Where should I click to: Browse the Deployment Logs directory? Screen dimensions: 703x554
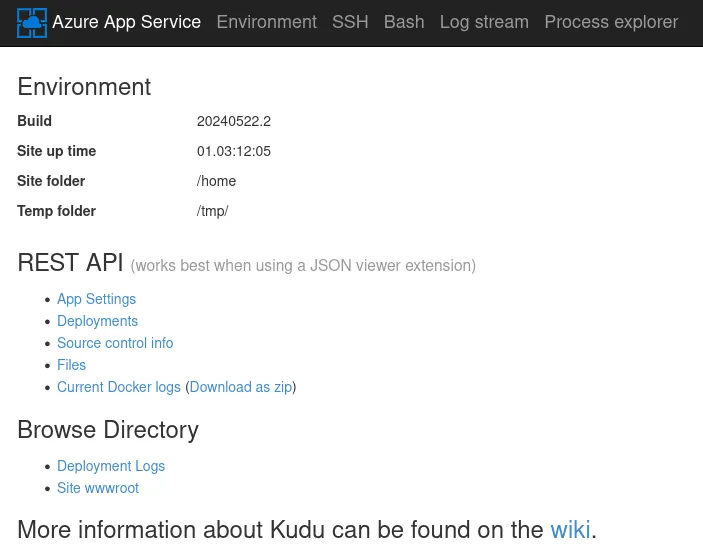(111, 466)
